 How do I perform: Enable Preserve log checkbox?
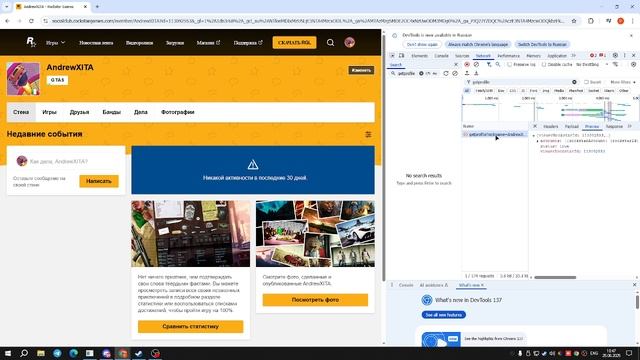(509, 64)
